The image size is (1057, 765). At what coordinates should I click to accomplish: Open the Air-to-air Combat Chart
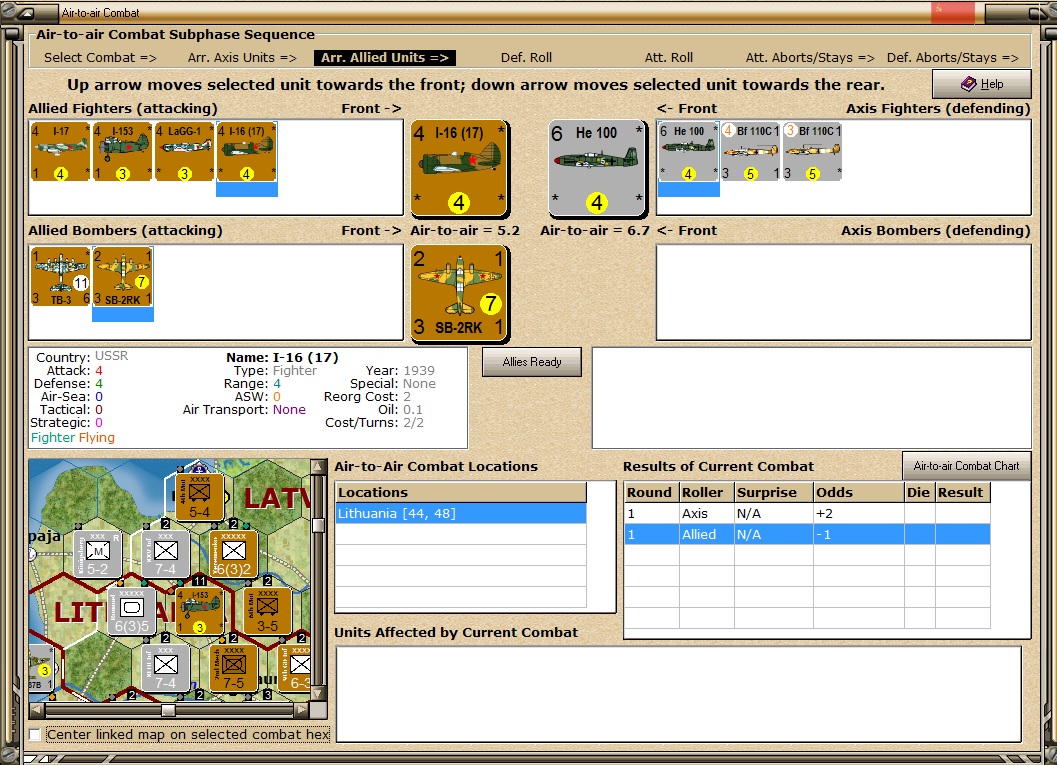pos(966,466)
